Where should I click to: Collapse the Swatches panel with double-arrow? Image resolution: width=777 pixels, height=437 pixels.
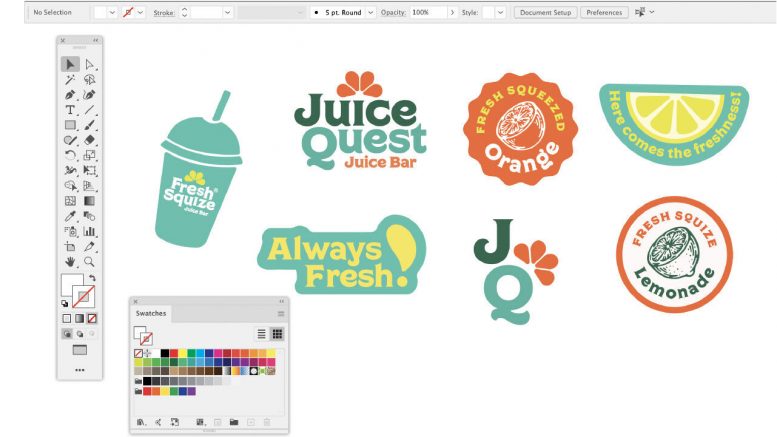[x=281, y=301]
